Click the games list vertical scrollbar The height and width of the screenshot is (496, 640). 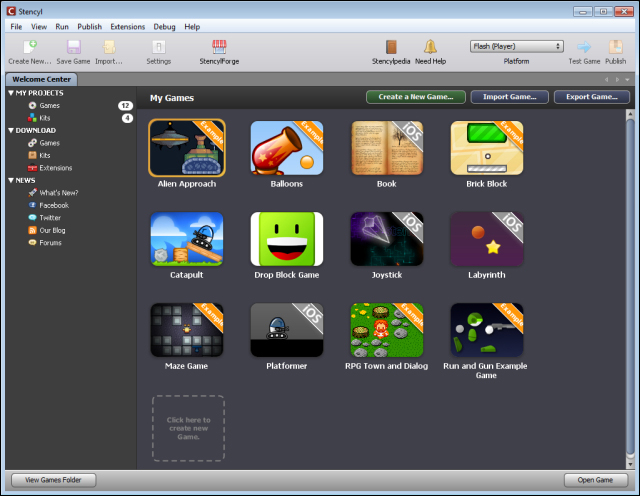pos(630,286)
